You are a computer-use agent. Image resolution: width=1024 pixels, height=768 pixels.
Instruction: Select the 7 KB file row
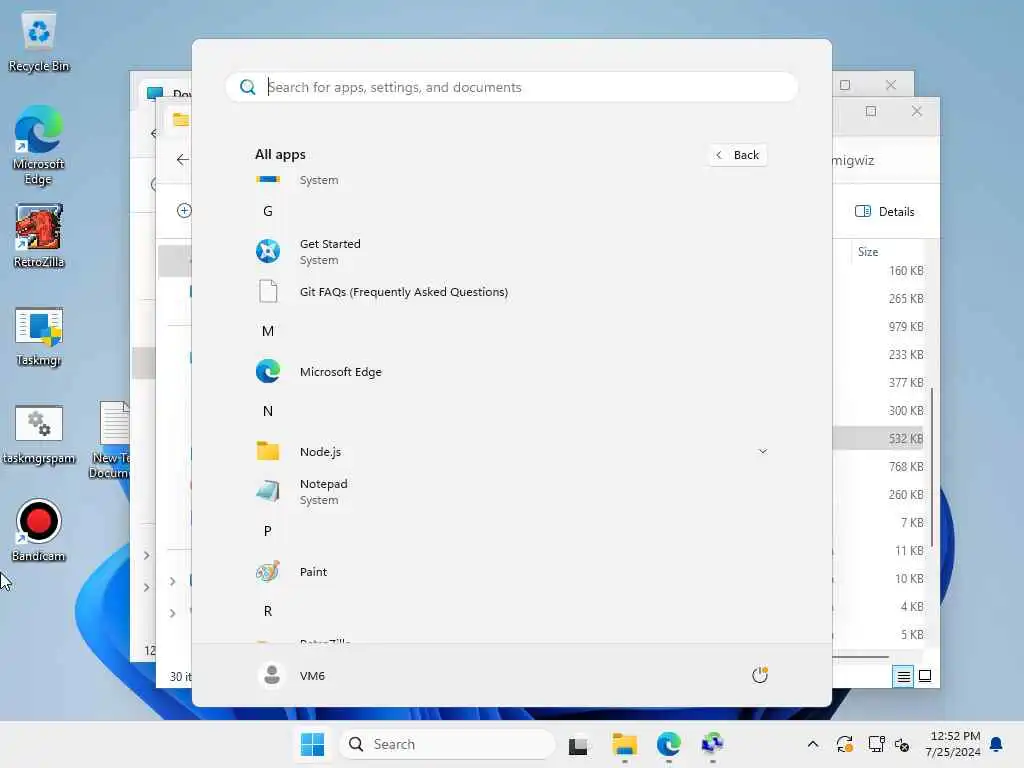tap(879, 522)
